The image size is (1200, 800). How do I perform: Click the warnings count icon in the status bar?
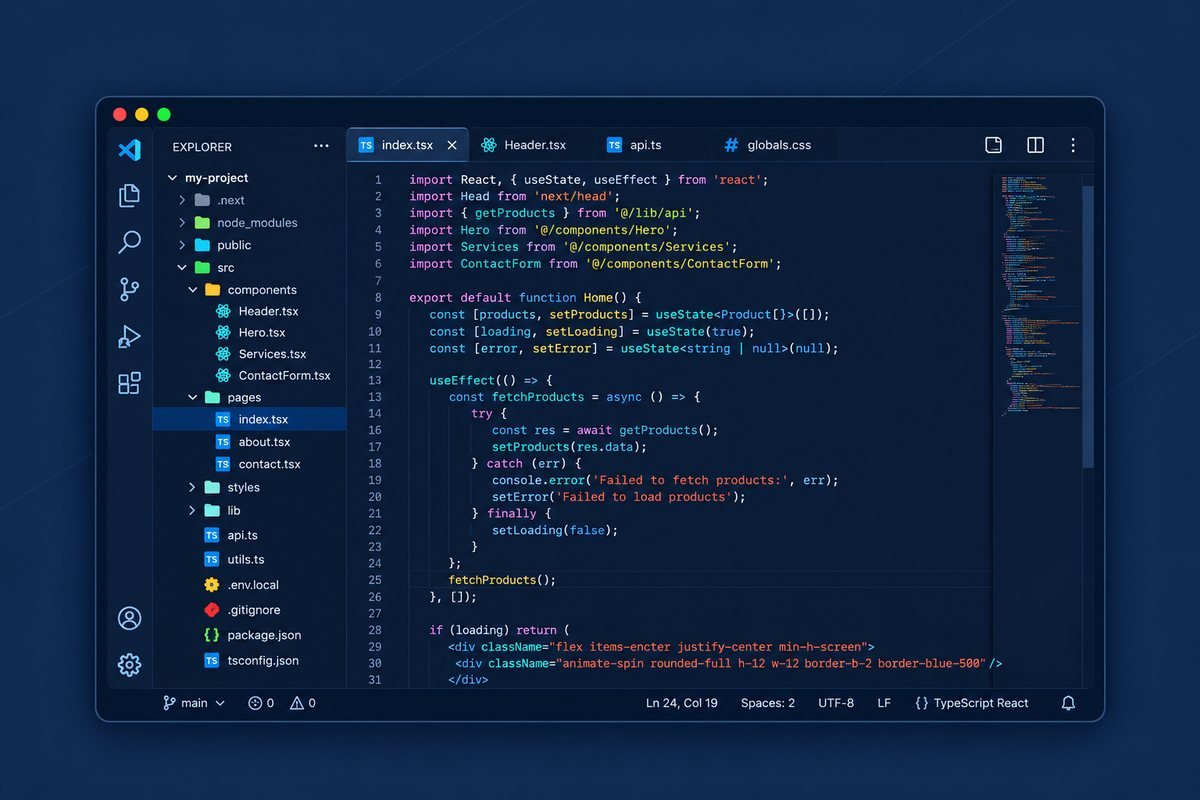[x=297, y=703]
